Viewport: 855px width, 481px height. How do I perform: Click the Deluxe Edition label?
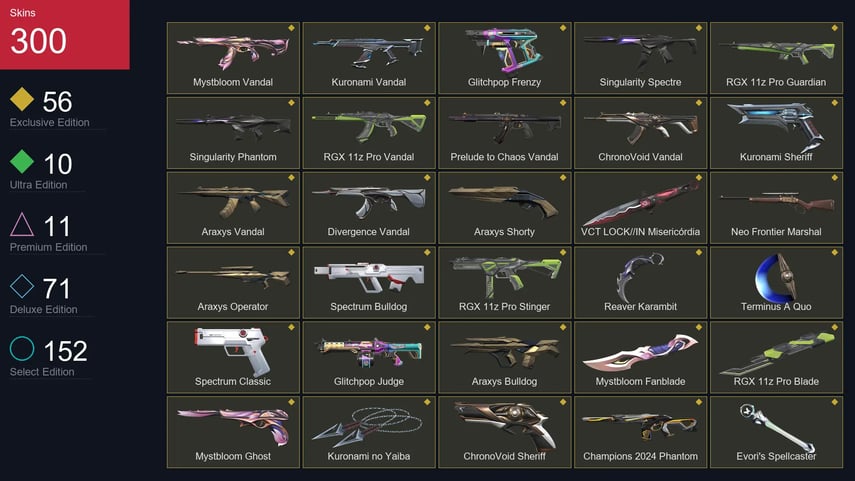44,309
